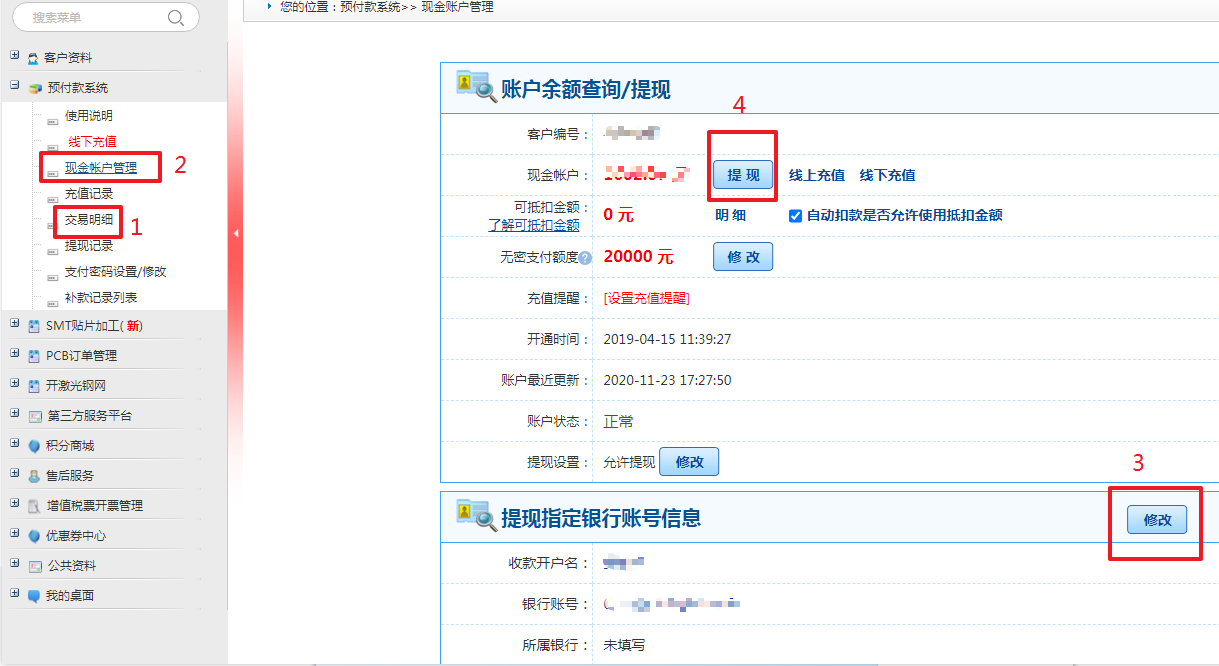Click the 我的桌面 icon in sidebar
Image resolution: width=1219 pixels, height=666 pixels.
tap(34, 596)
